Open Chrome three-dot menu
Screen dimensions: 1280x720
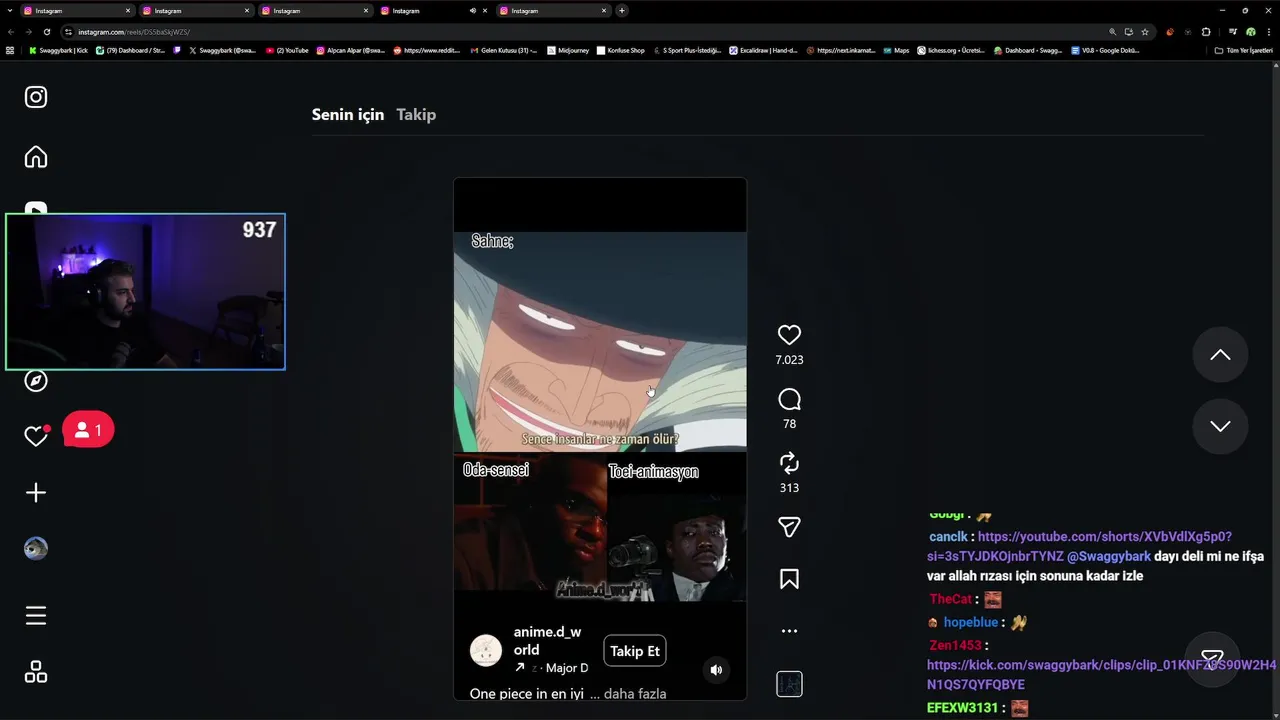pyautogui.click(x=1268, y=32)
